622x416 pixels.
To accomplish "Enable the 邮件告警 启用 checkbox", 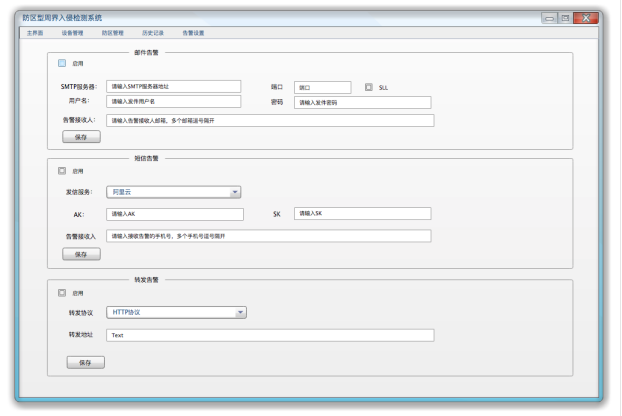I will 62,63.
